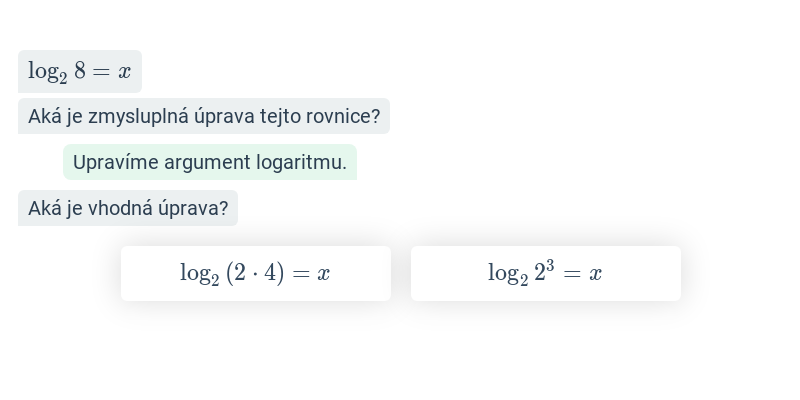Pick the right answer card with the exponent
This screenshot has height=400, width=800.
[x=545, y=273]
